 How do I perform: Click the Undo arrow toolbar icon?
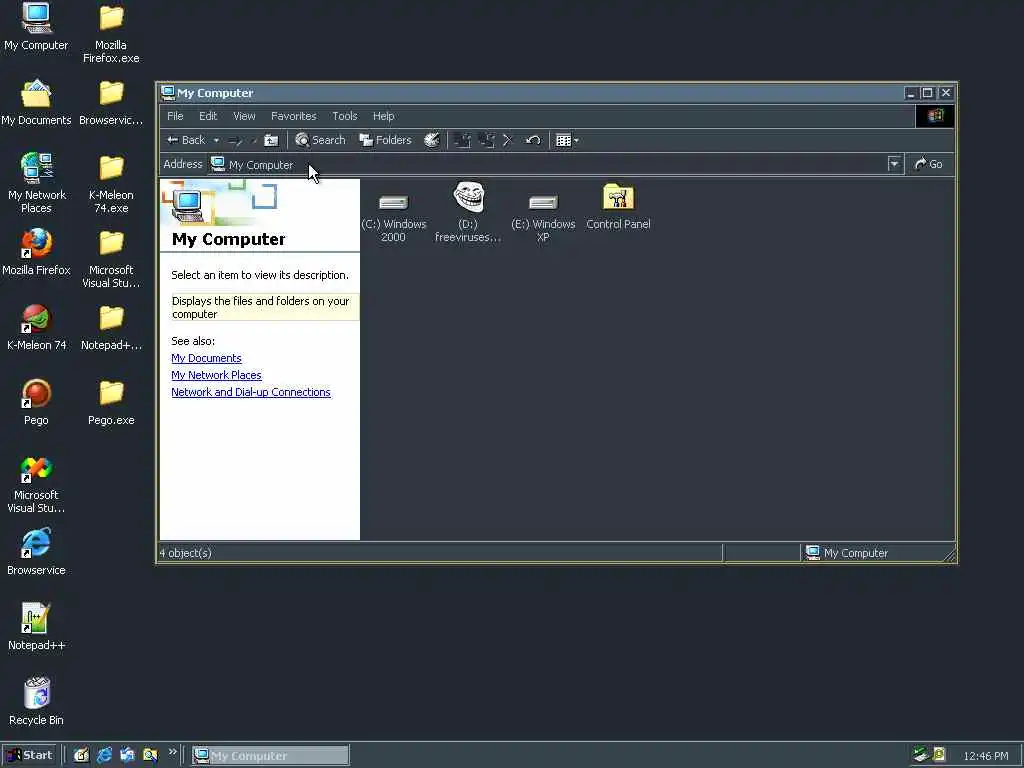[x=533, y=140]
